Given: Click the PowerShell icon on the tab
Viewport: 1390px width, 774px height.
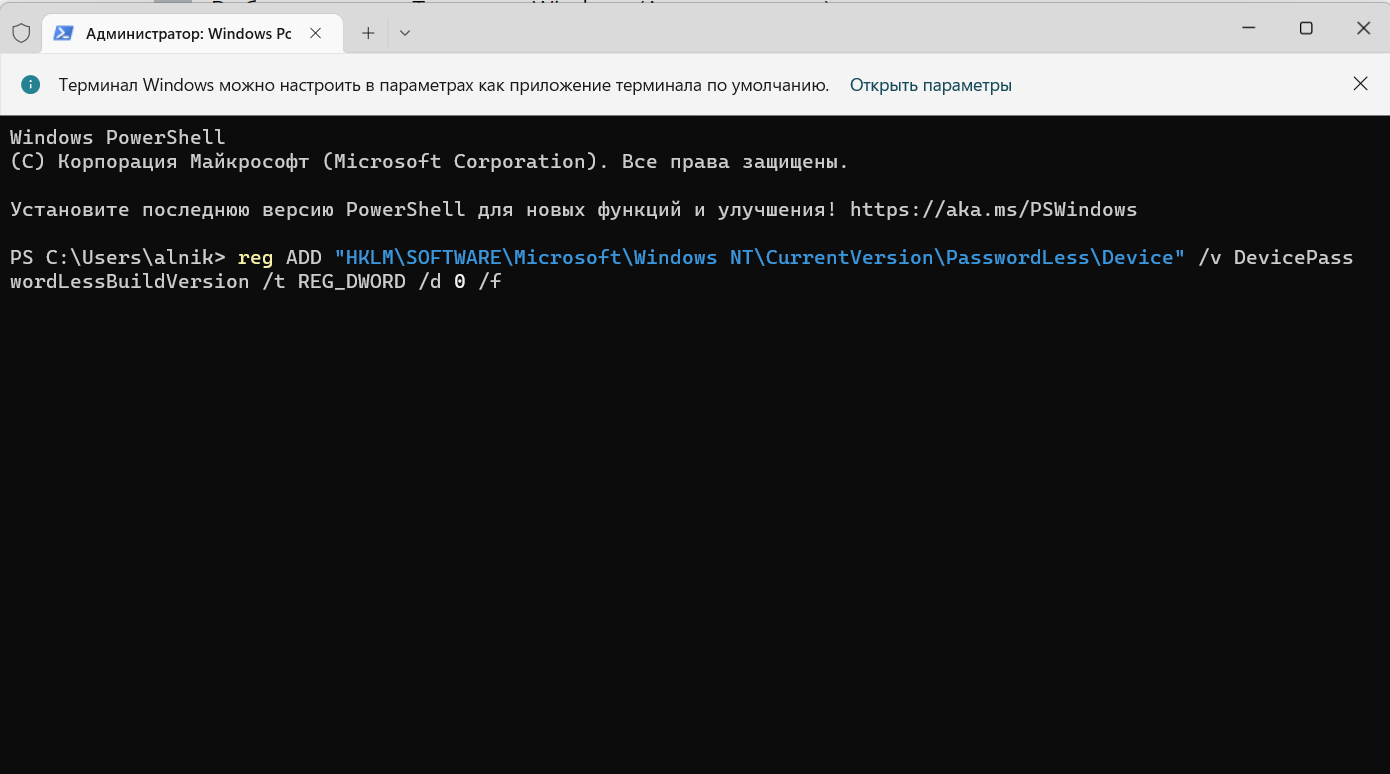Looking at the screenshot, I should (x=63, y=33).
